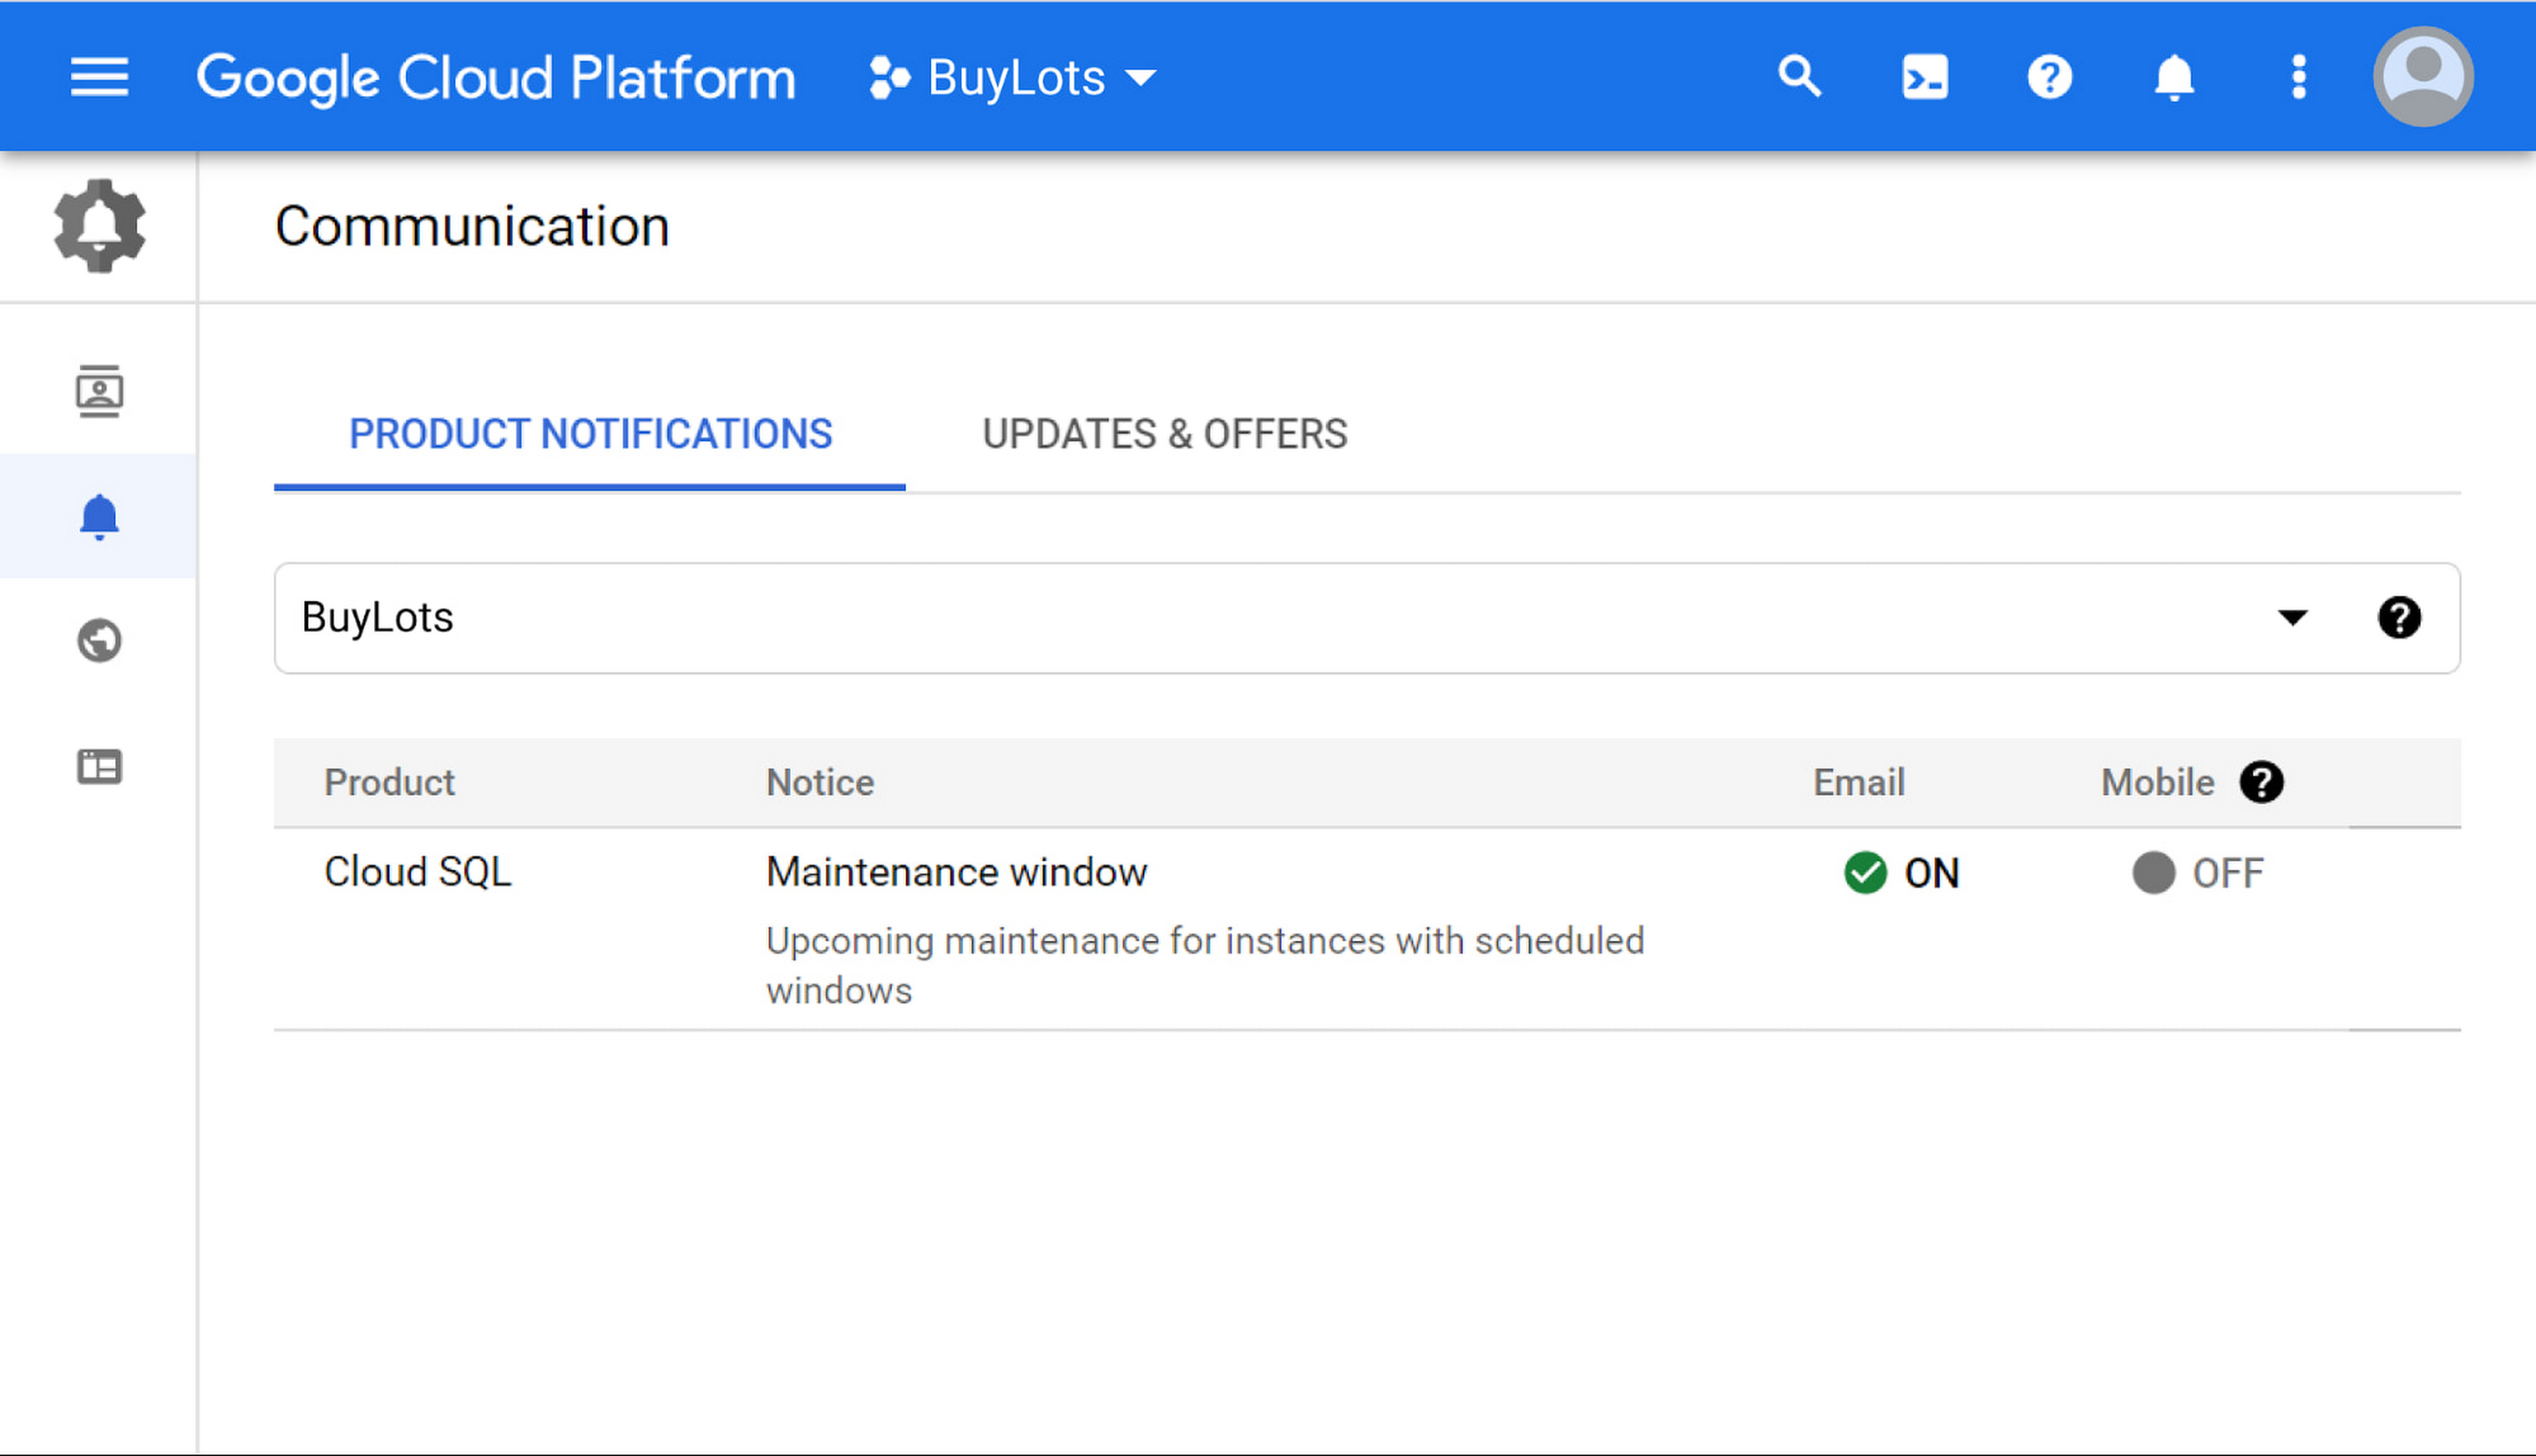Open the notifications bell in header
2536x1456 pixels.
point(2174,77)
